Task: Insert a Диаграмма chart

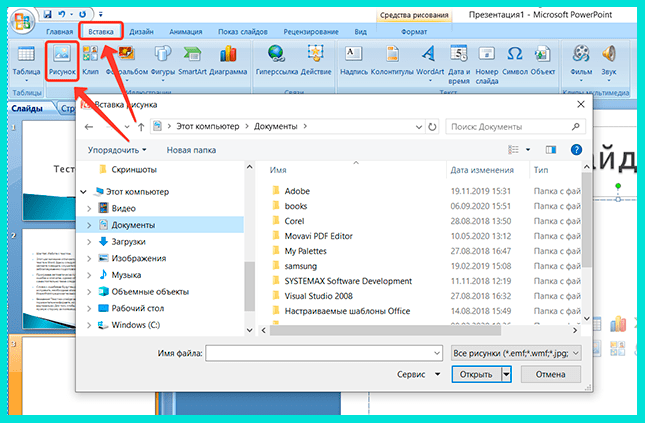Action: tap(228, 60)
